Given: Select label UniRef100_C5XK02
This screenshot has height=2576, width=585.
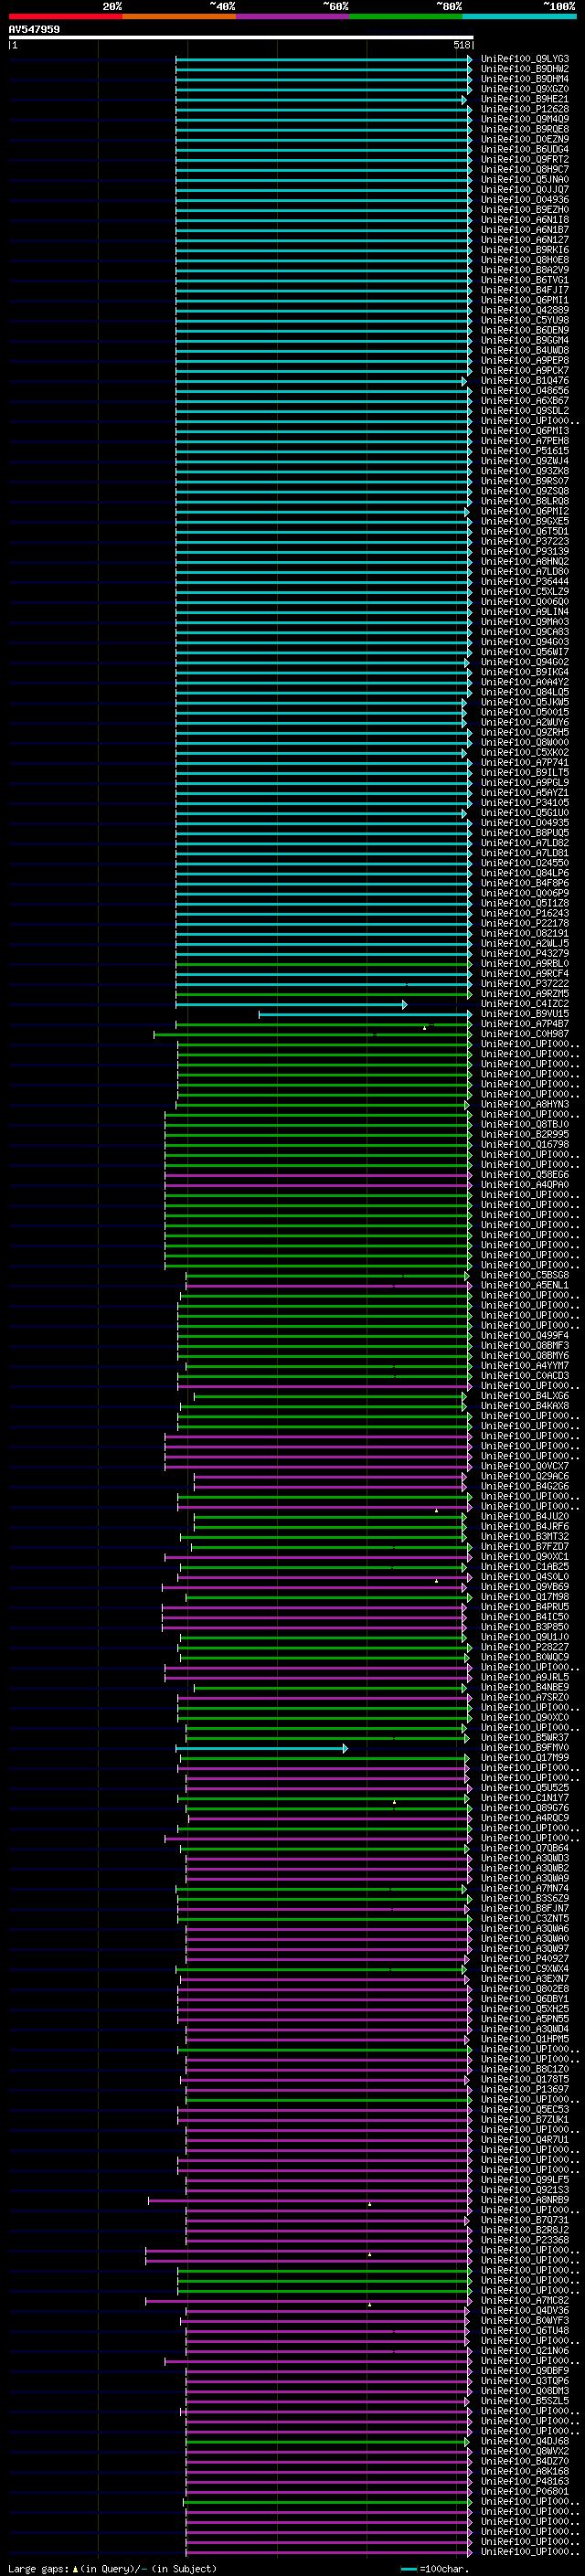Looking at the screenshot, I should (x=525, y=752).
